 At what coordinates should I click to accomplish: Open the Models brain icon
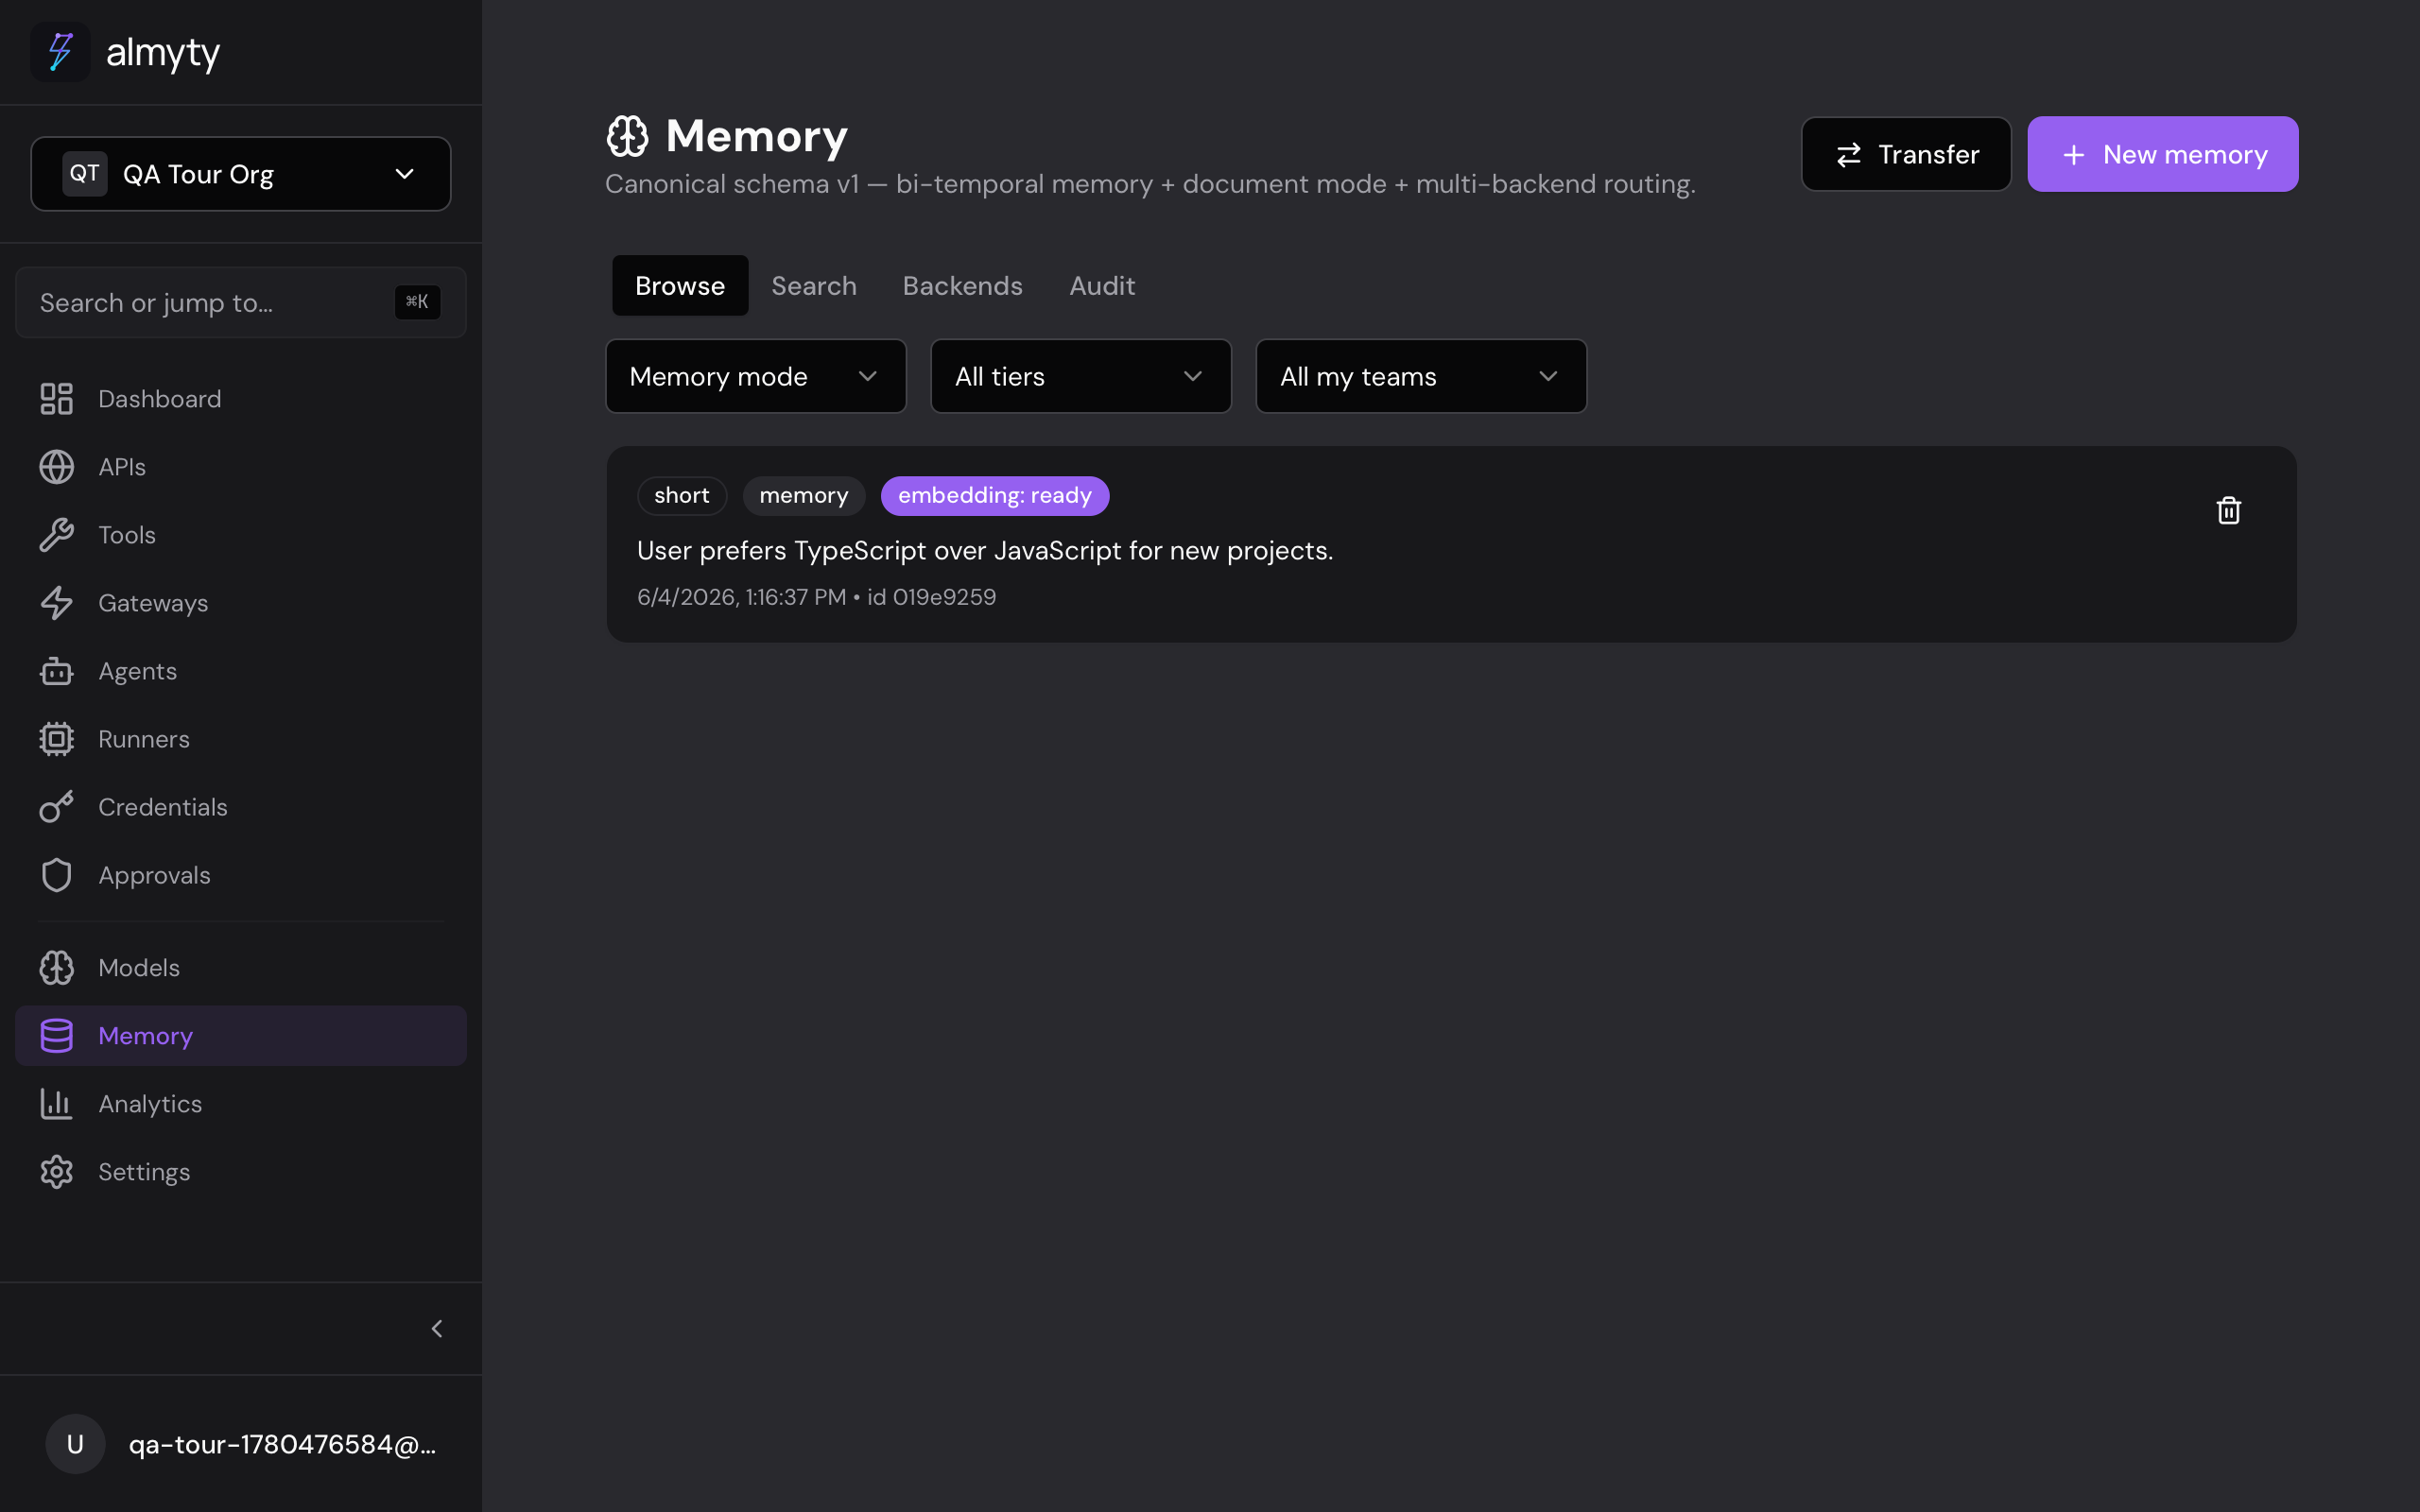coord(56,968)
